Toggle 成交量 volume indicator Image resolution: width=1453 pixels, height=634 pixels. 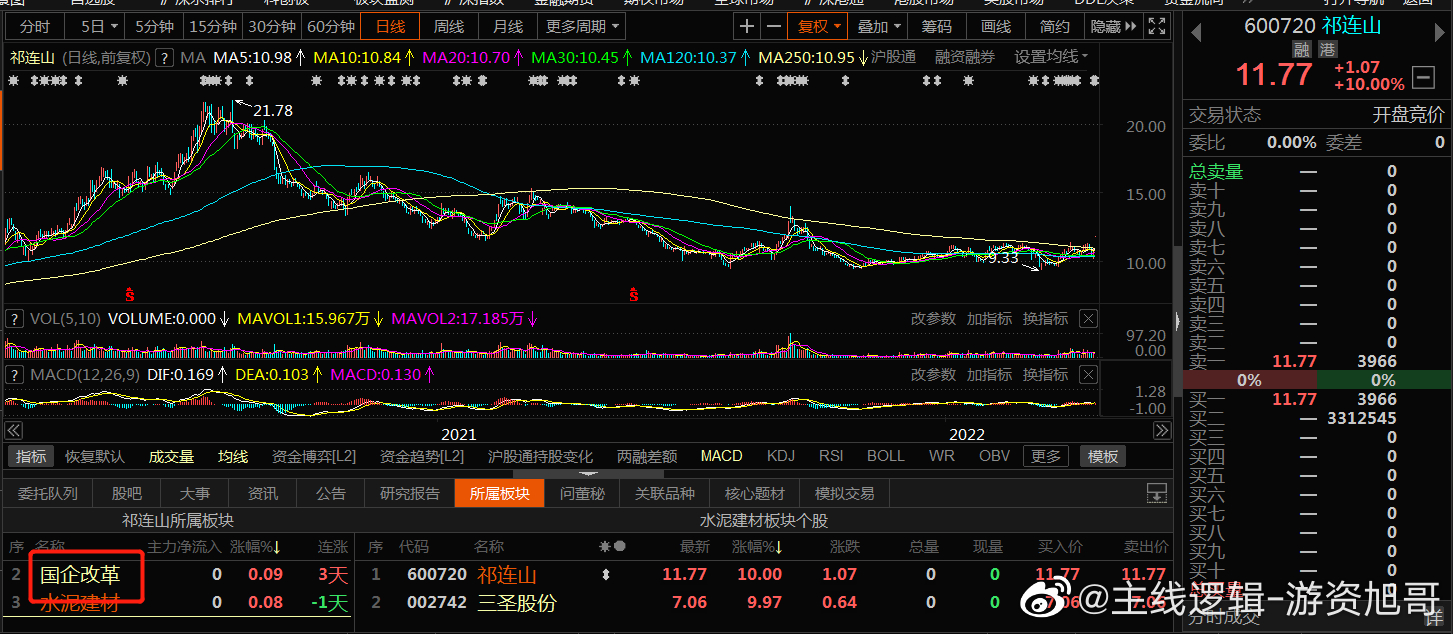coord(171,456)
